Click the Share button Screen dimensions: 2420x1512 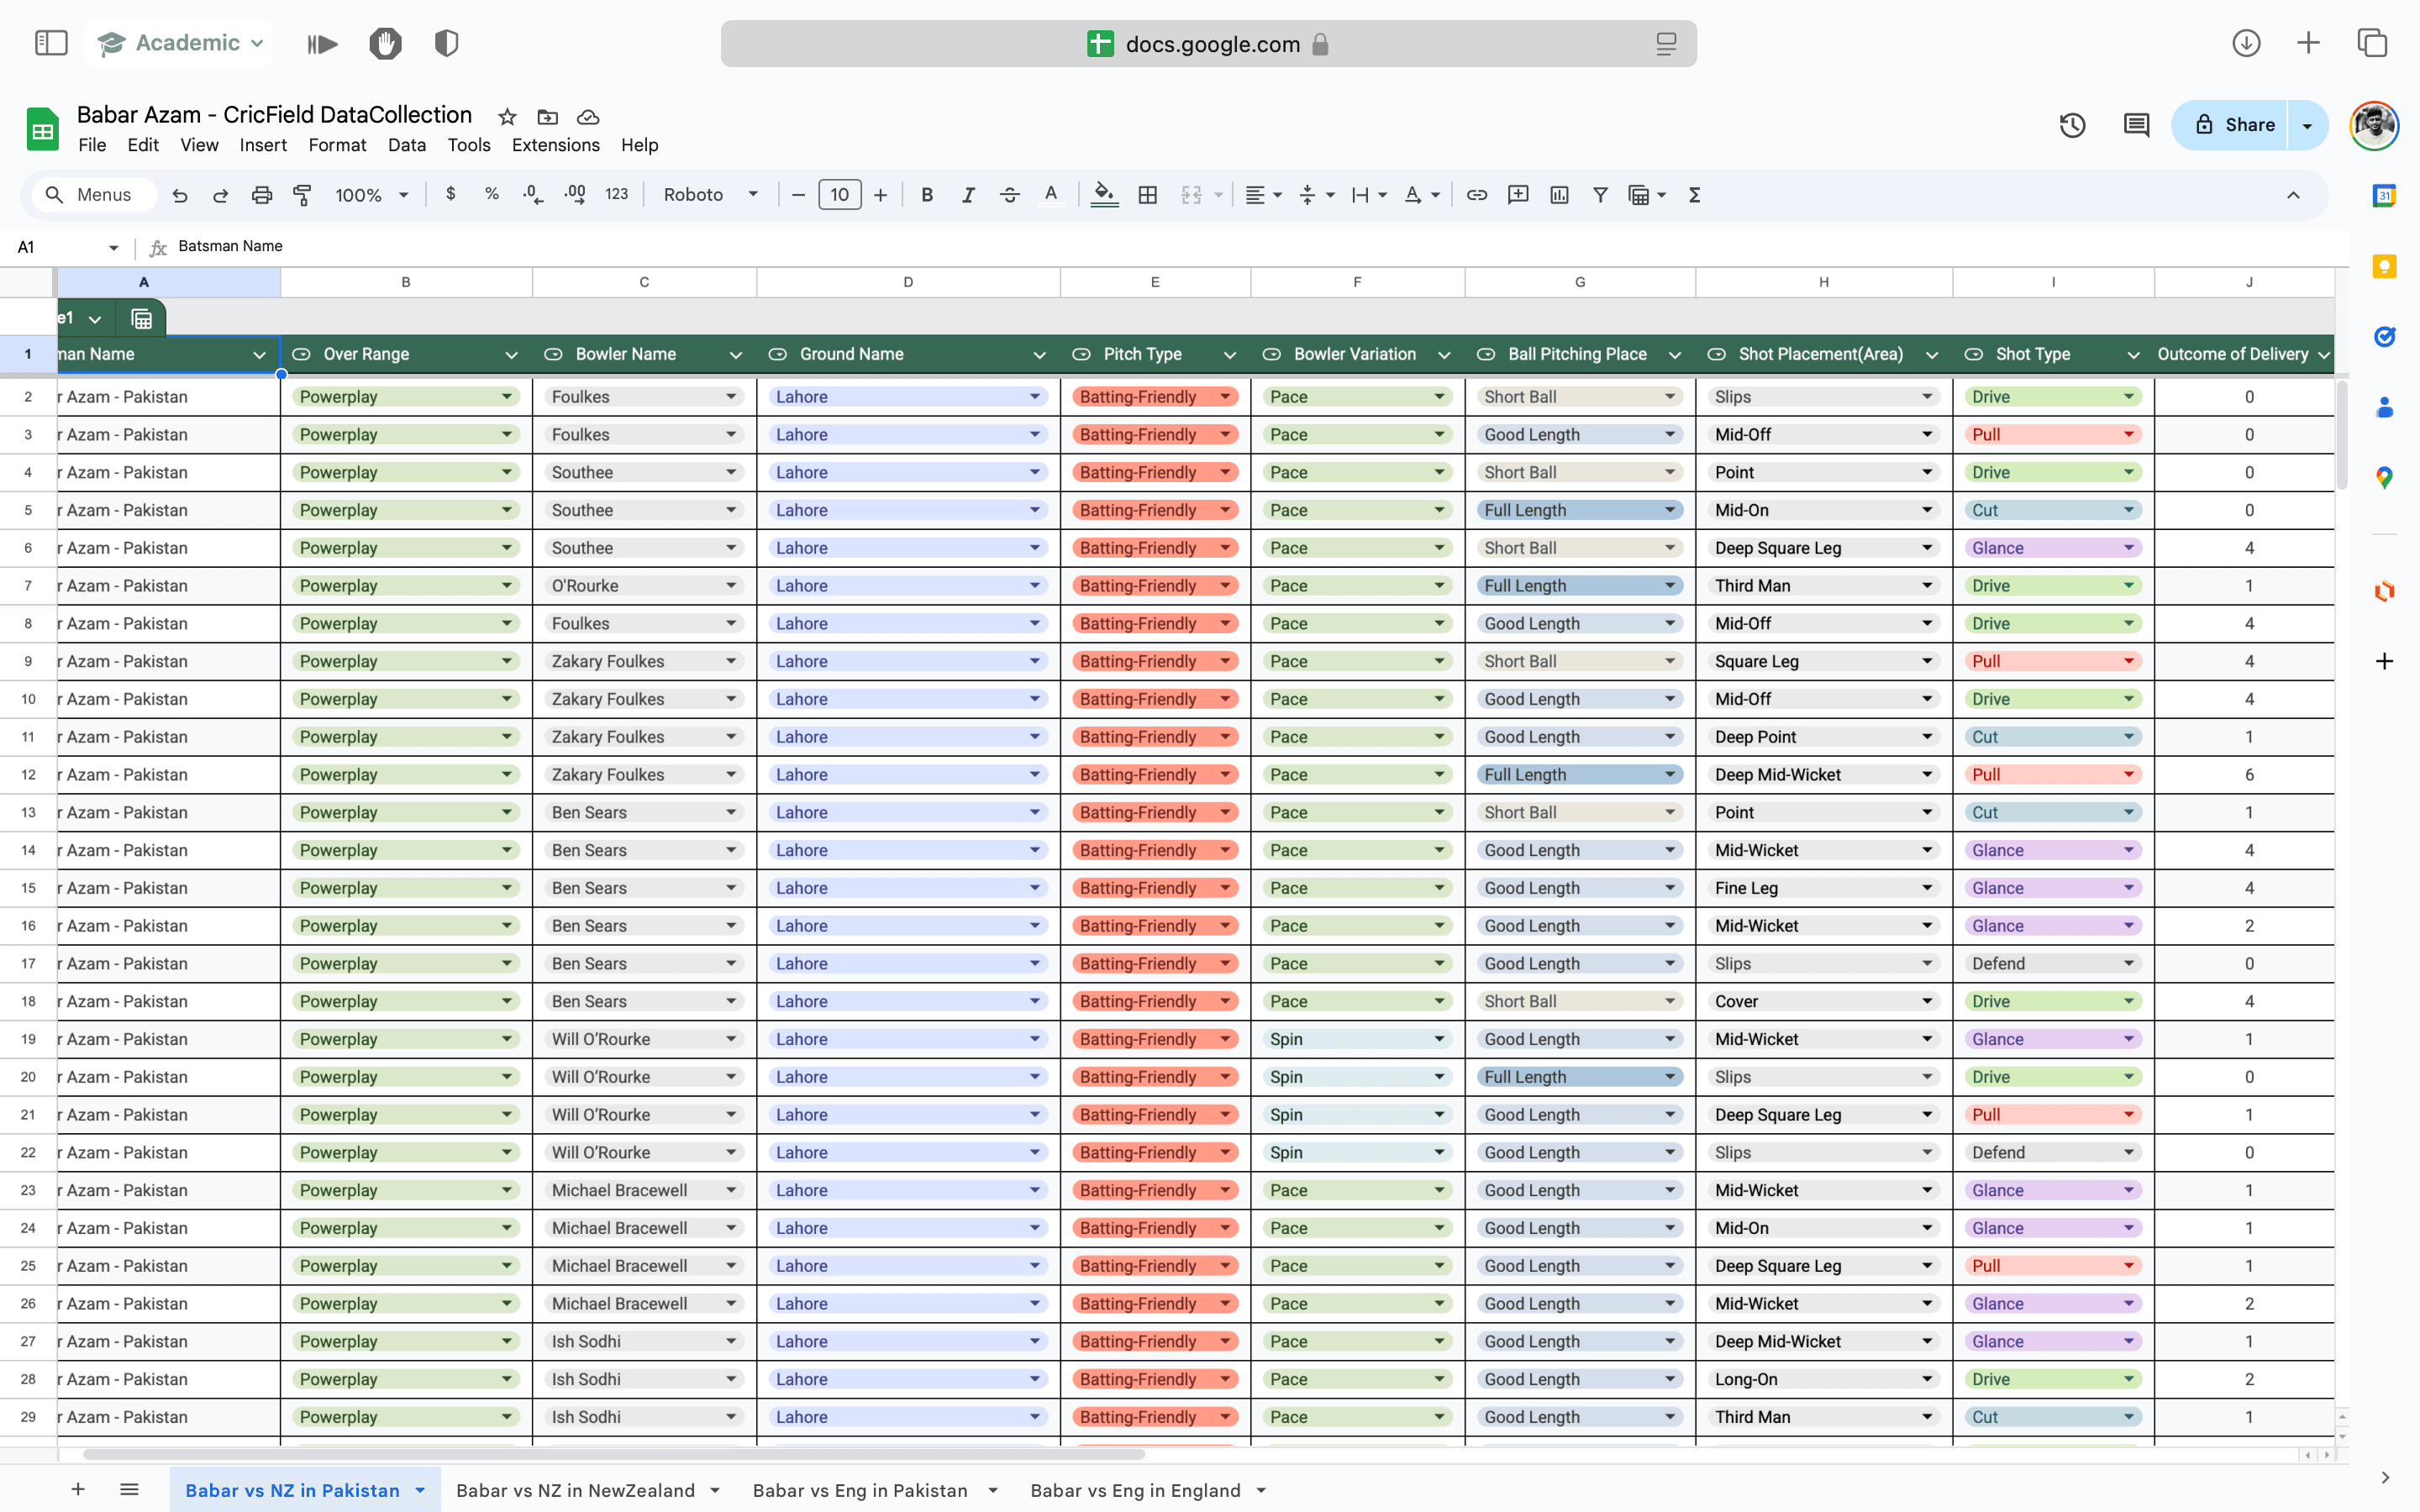tap(2240, 124)
